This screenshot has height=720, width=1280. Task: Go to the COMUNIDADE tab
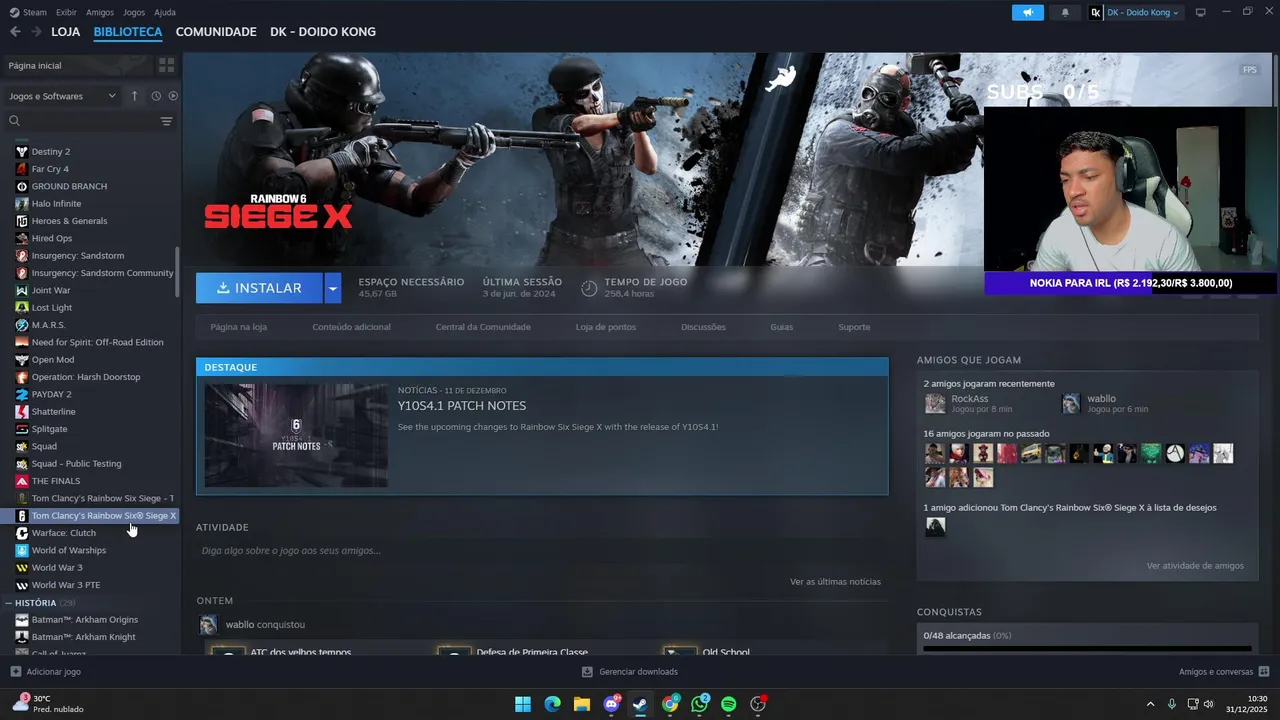point(216,32)
